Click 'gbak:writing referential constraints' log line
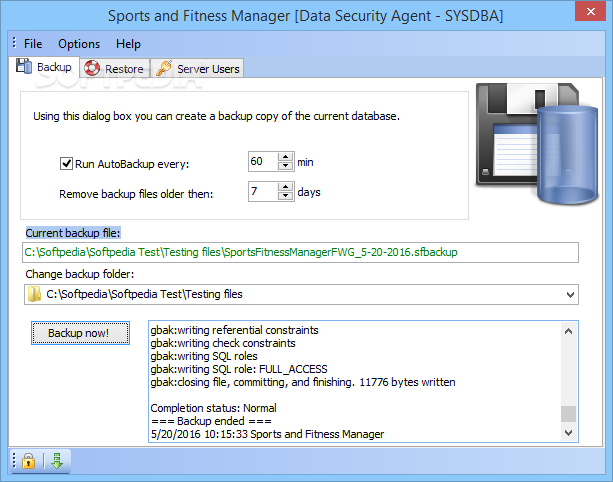This screenshot has height=482, width=613. coord(235,330)
